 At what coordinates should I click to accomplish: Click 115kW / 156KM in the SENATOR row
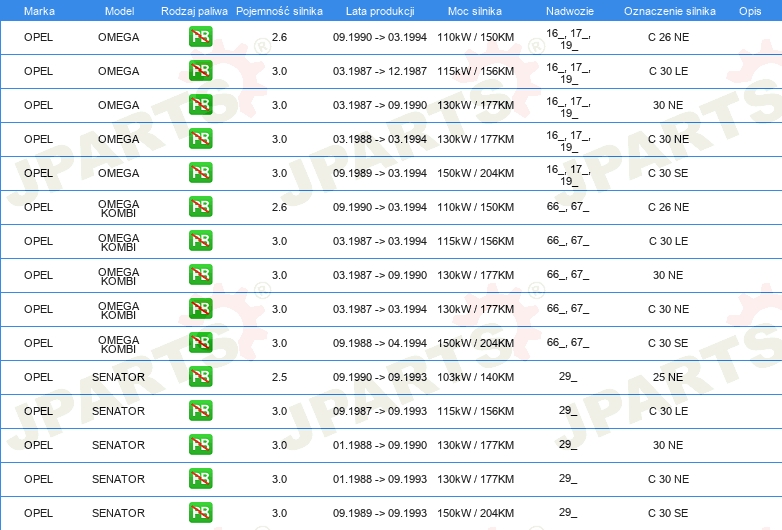pyautogui.click(x=475, y=411)
